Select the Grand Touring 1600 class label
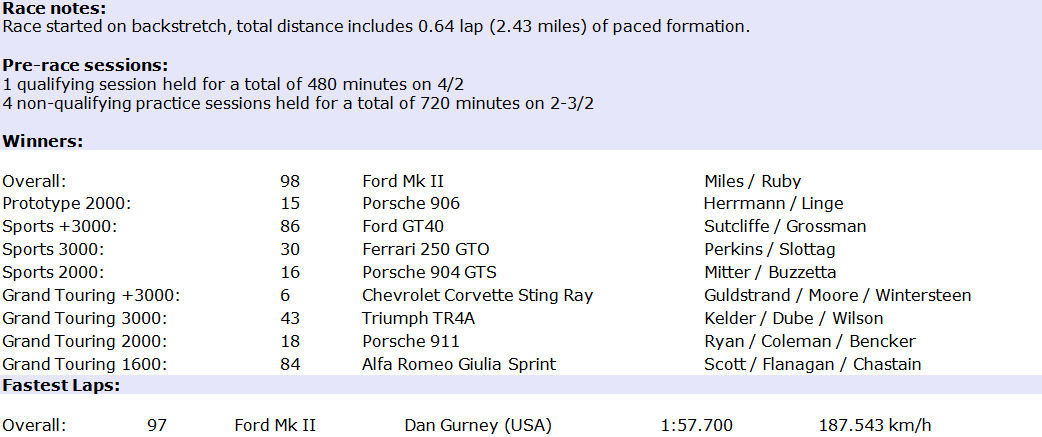Screen dimensions: 1042x437 tap(84, 365)
